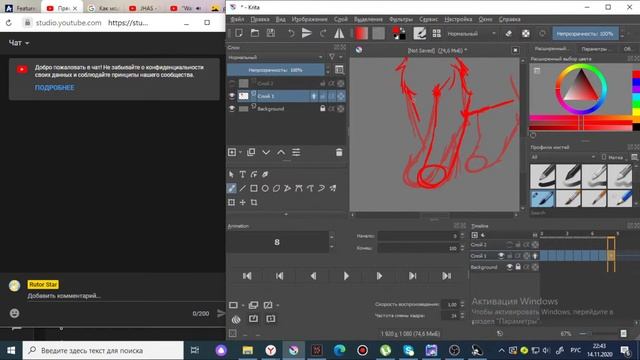Open the Файл menu
The height and width of the screenshot is (360, 640).
237,19
